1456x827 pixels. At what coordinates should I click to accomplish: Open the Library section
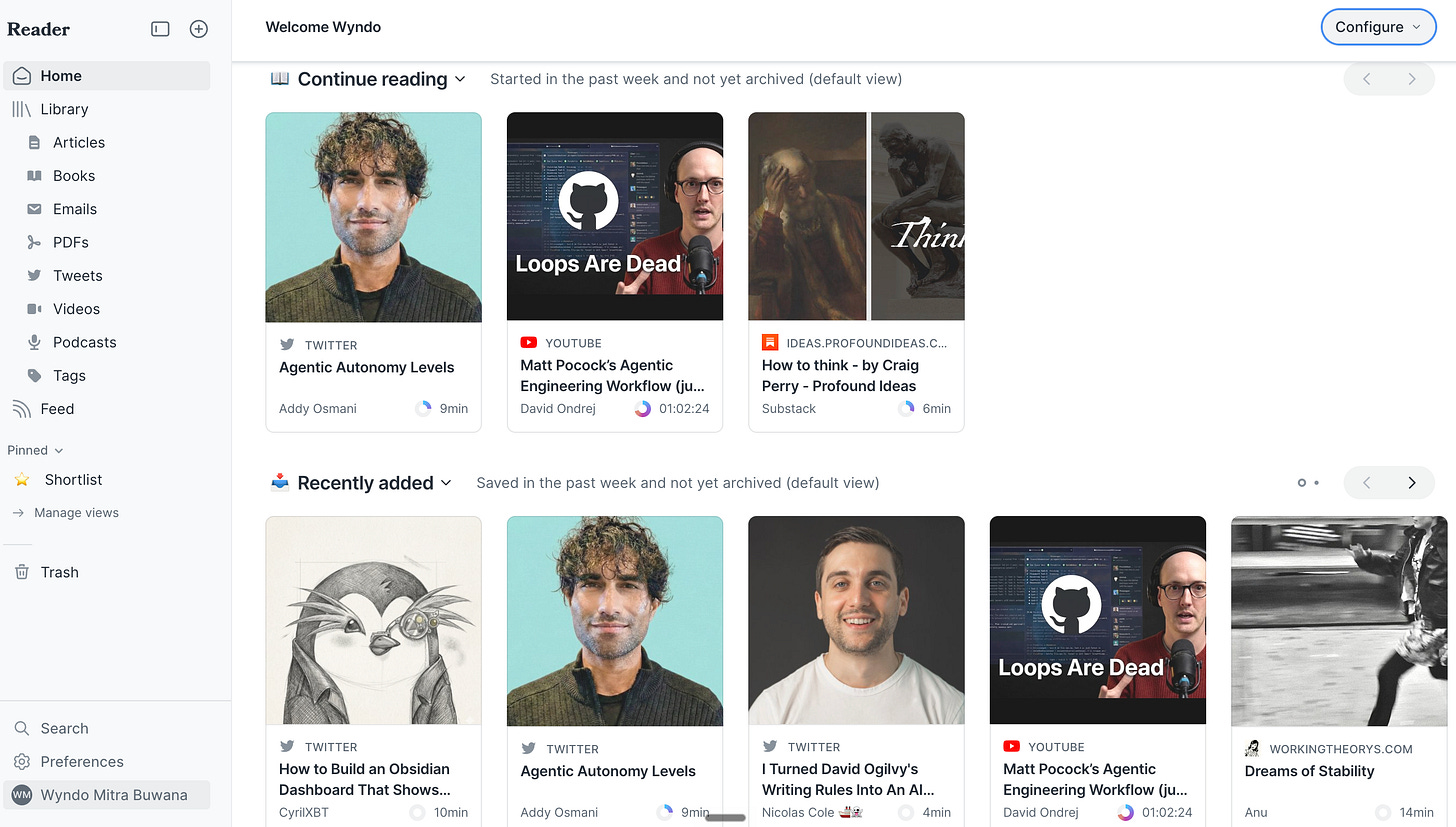pos(106,109)
